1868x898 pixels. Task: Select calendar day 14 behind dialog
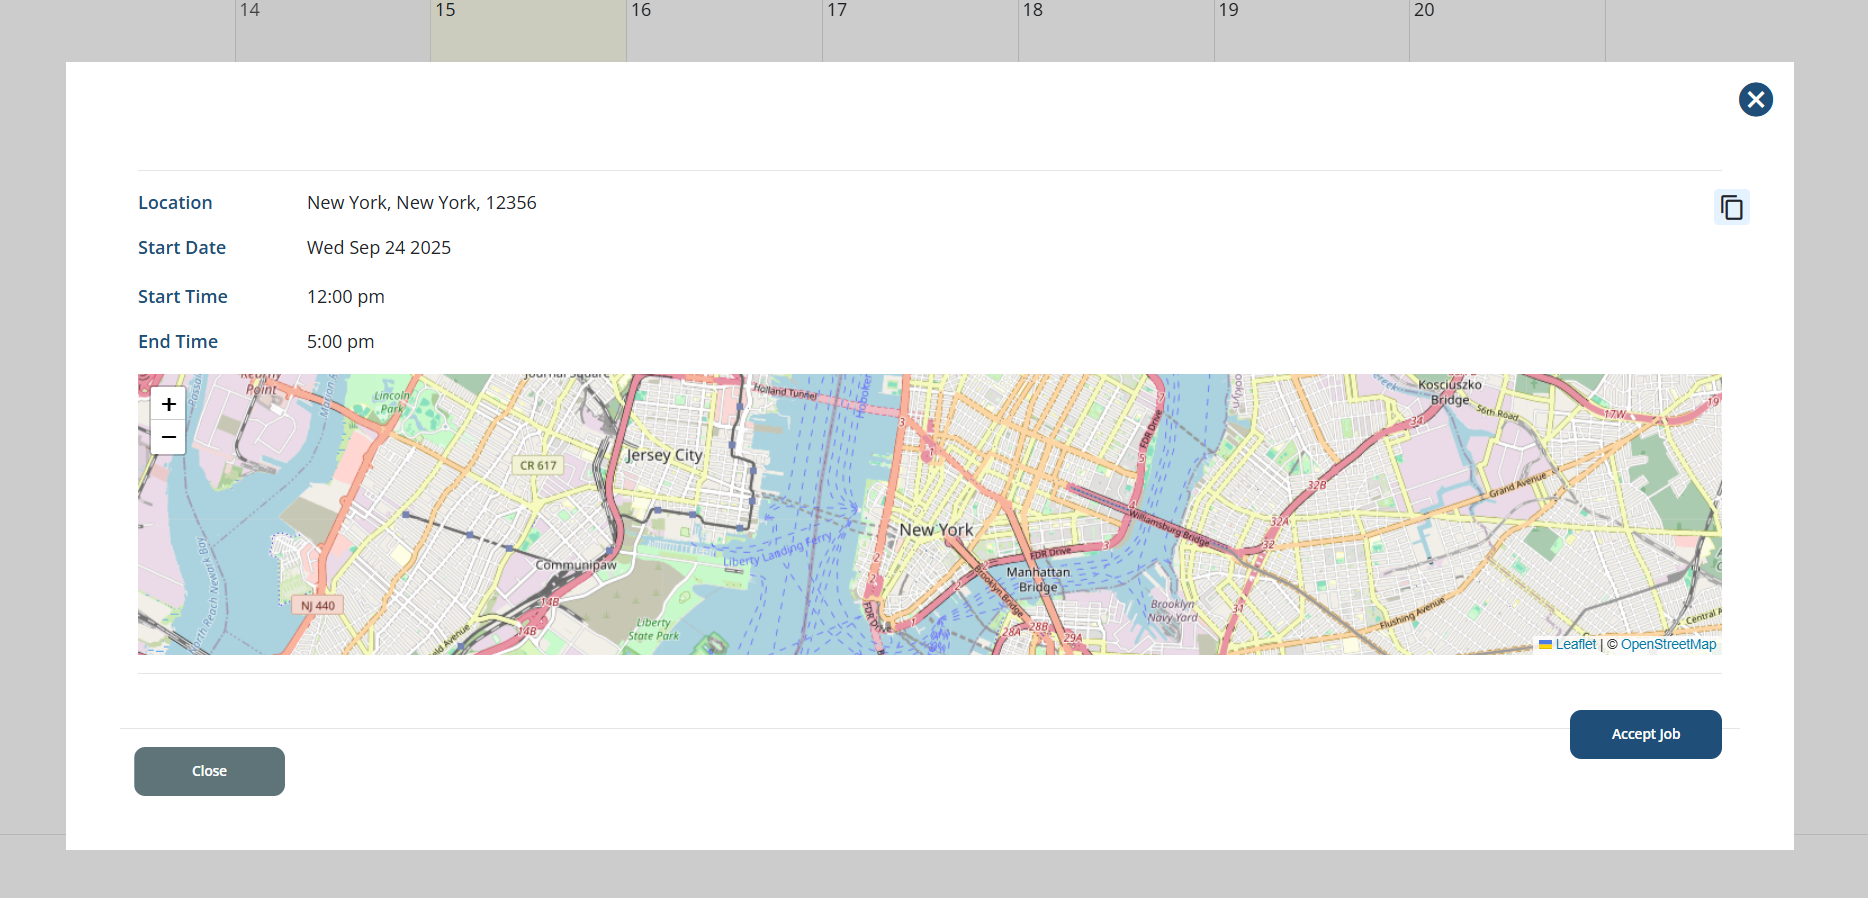(333, 30)
